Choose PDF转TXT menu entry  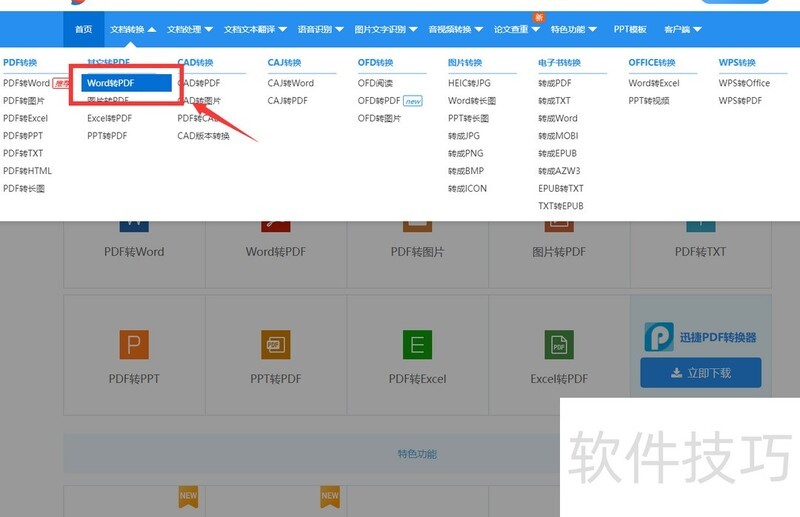[x=23, y=153]
